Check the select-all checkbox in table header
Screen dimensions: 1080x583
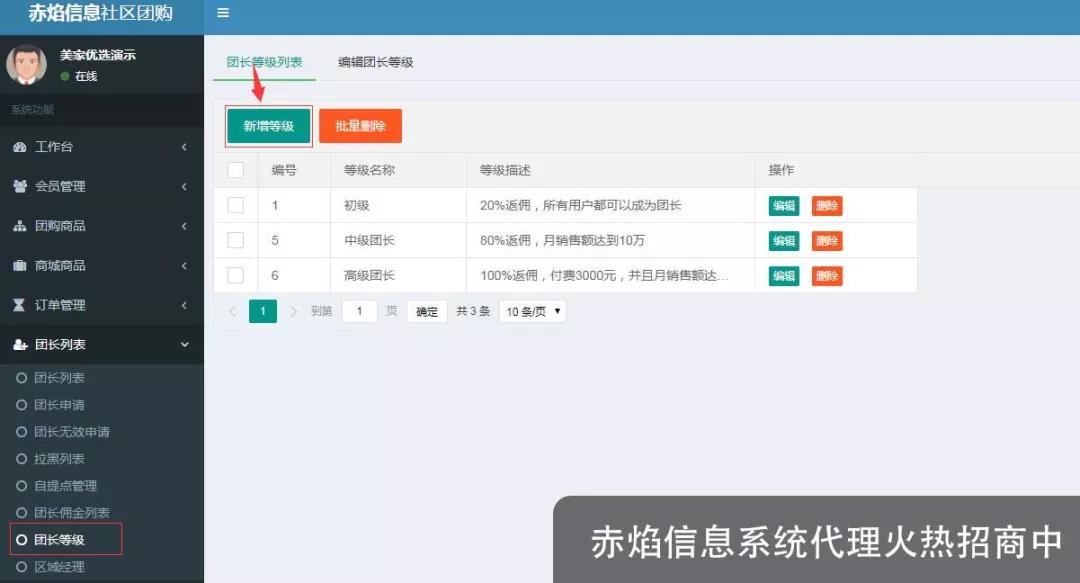click(236, 170)
